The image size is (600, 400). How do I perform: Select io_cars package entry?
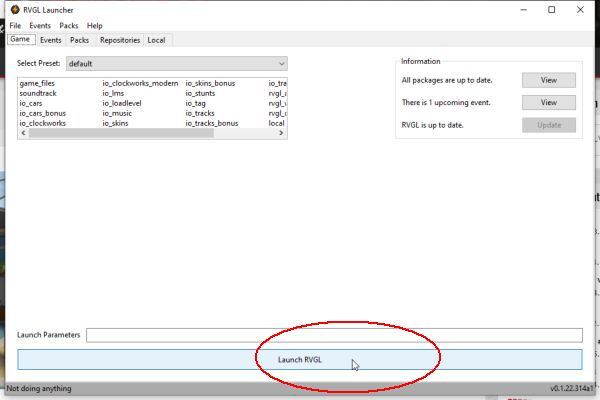tap(31, 103)
